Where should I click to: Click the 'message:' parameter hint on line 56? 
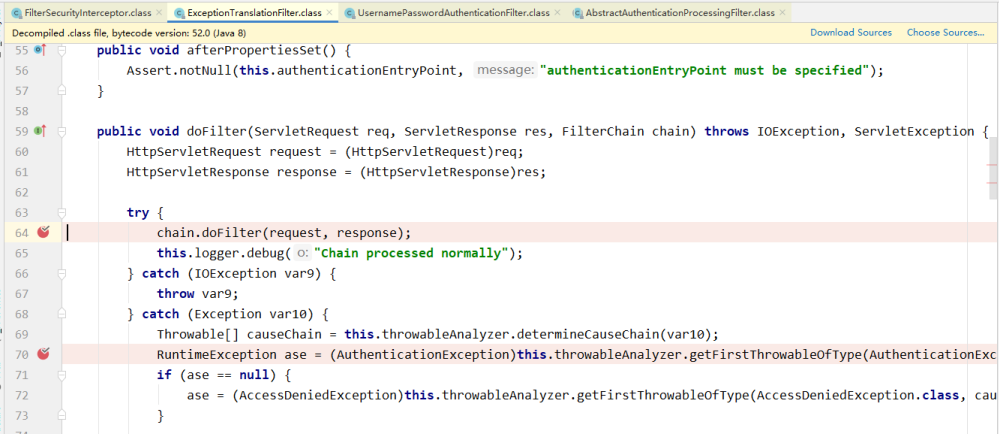pyautogui.click(x=505, y=71)
